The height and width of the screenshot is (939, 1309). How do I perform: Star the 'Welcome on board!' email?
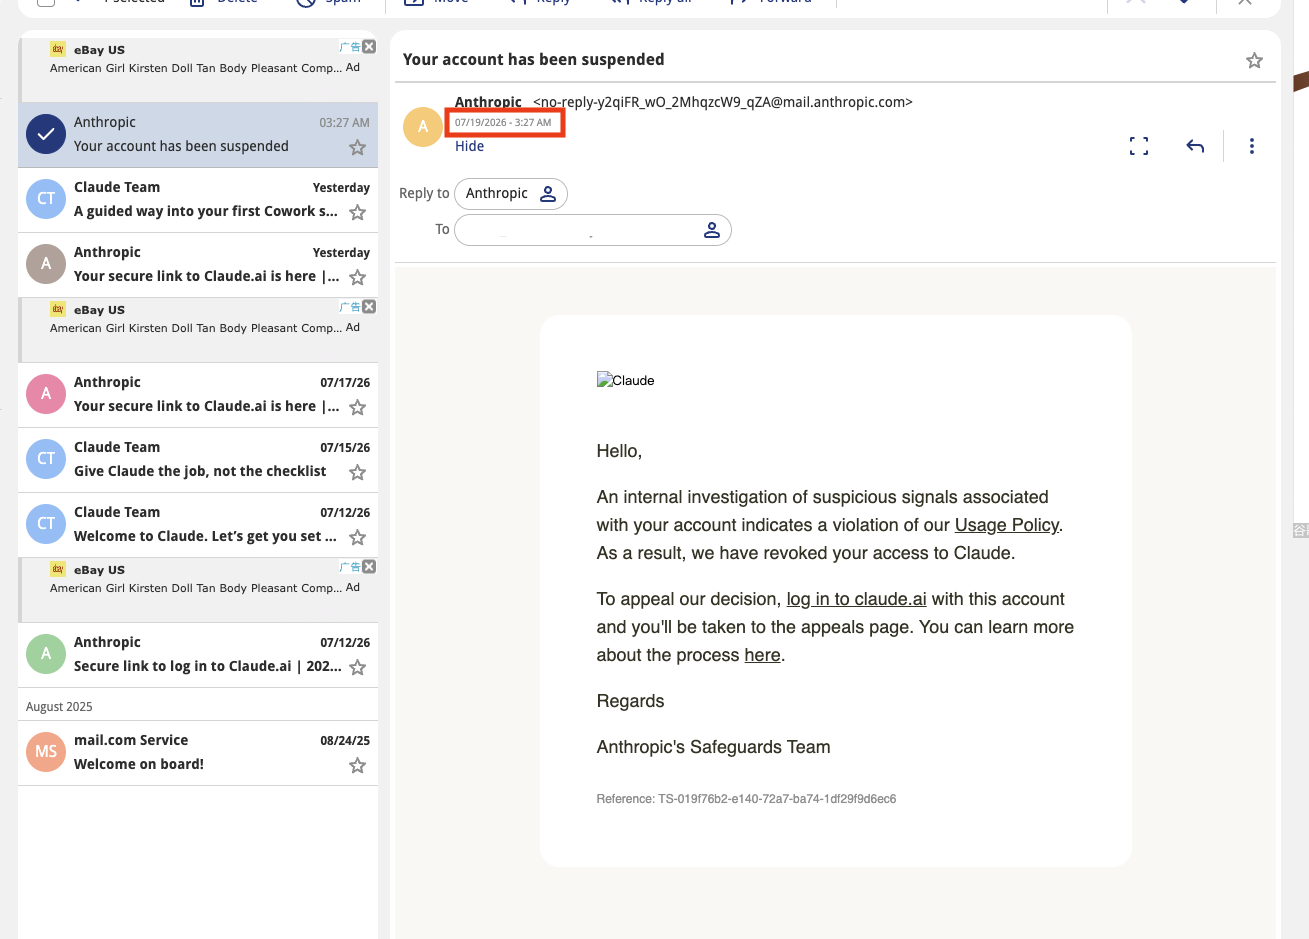[x=357, y=766]
